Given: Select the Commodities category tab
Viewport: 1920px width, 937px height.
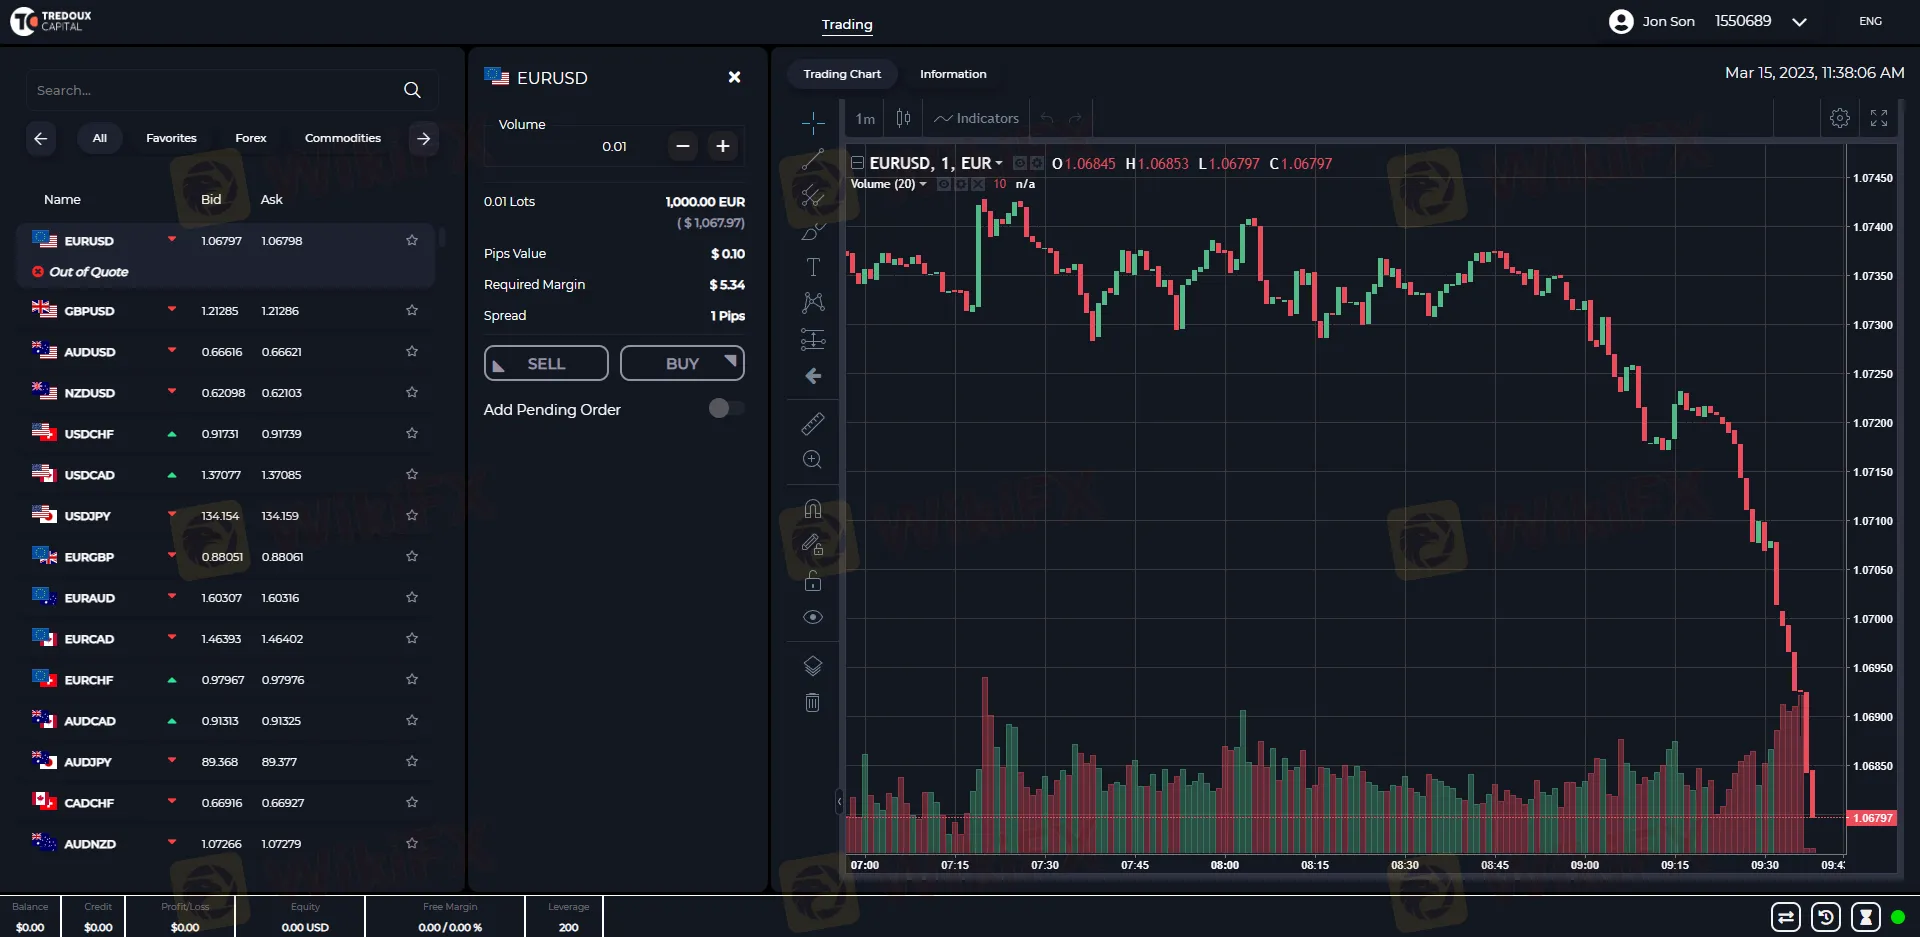Looking at the screenshot, I should point(343,137).
